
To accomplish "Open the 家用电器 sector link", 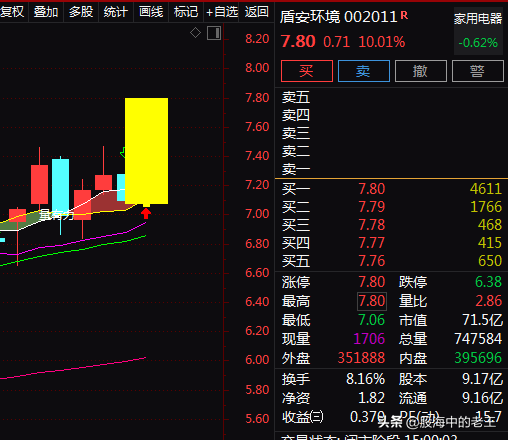I will (x=478, y=19).
